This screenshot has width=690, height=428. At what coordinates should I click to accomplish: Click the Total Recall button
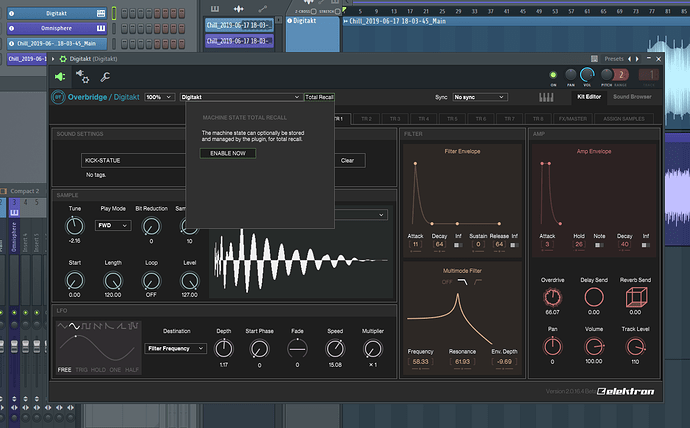(319, 97)
